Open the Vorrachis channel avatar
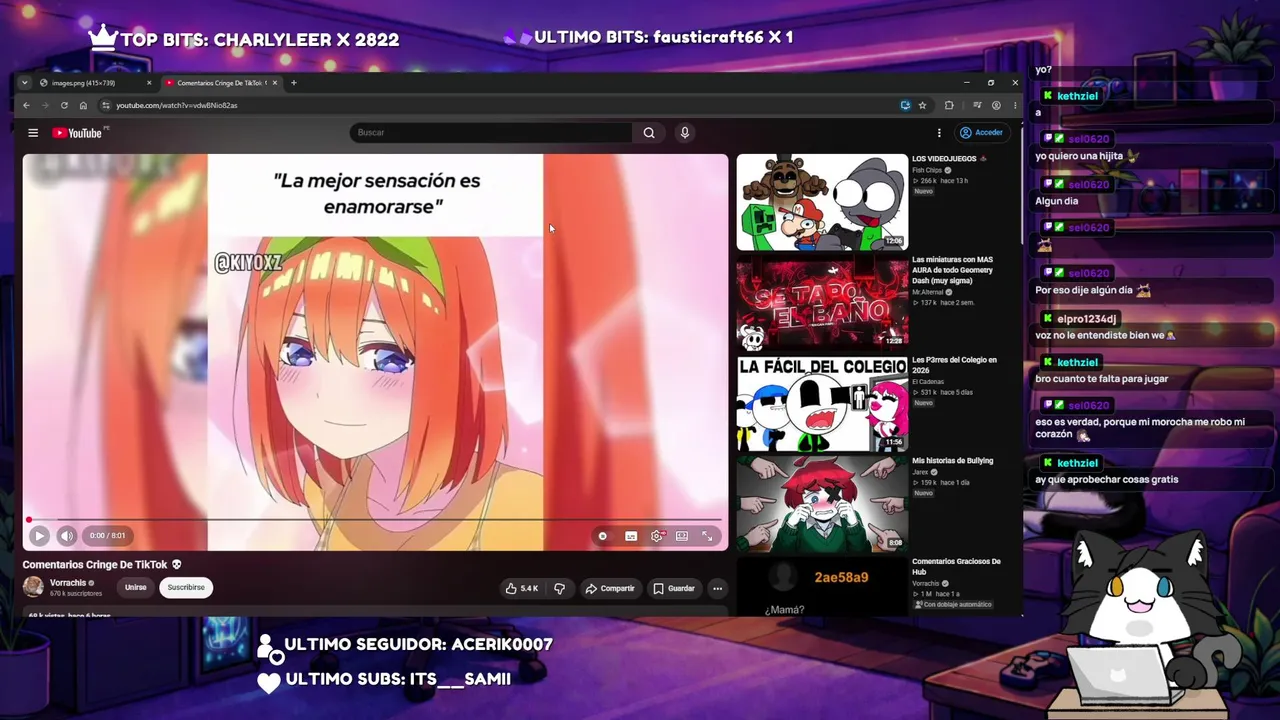Screen dimensions: 1280x720 pyautogui.click(x=33, y=587)
